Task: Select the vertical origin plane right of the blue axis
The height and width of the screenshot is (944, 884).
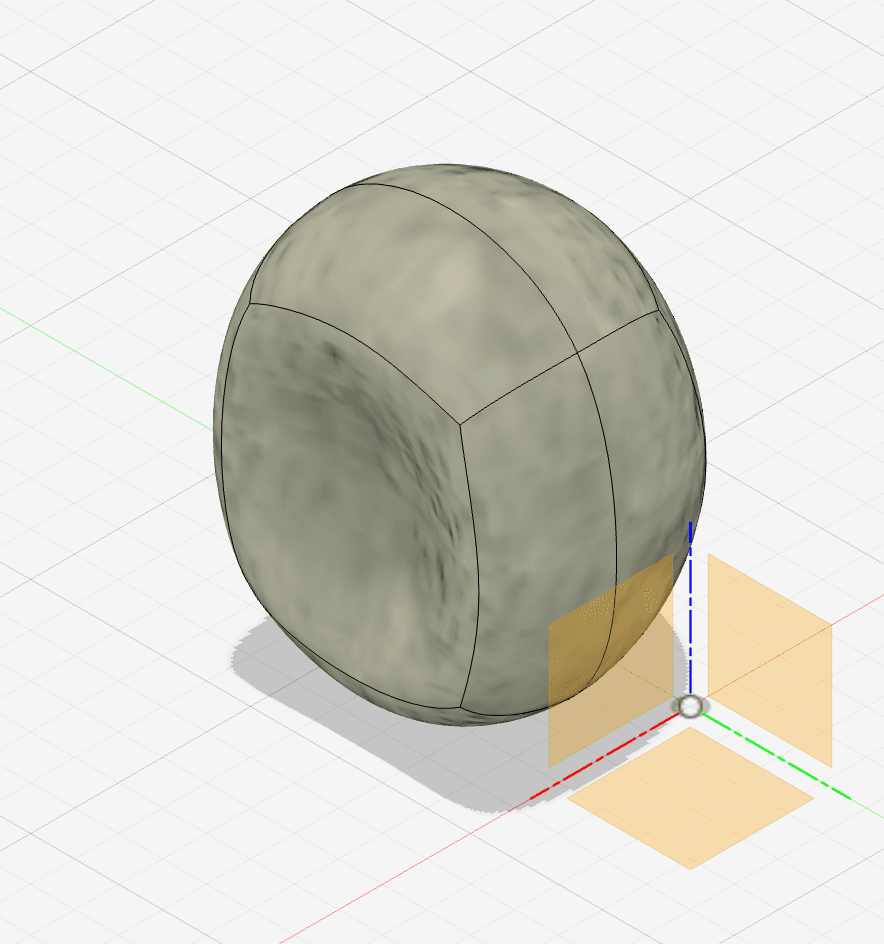Action: pyautogui.click(x=770, y=660)
